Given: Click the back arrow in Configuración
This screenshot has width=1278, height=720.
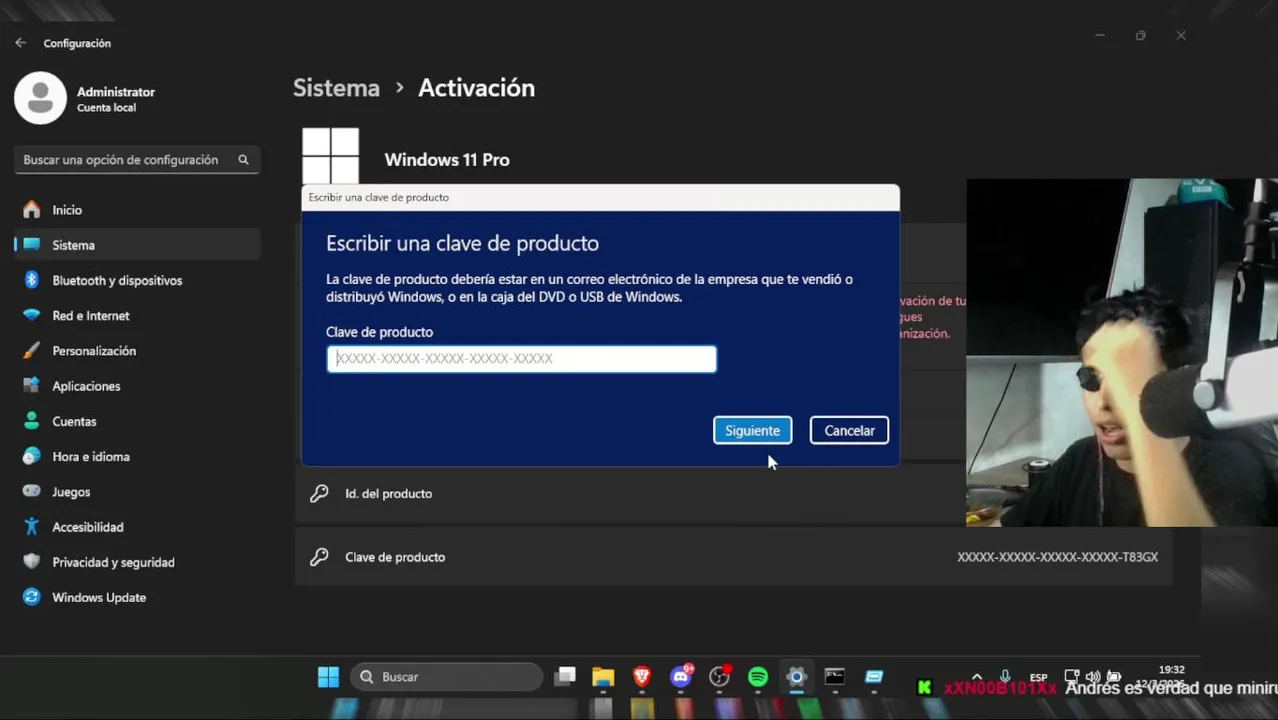Looking at the screenshot, I should [x=20, y=43].
